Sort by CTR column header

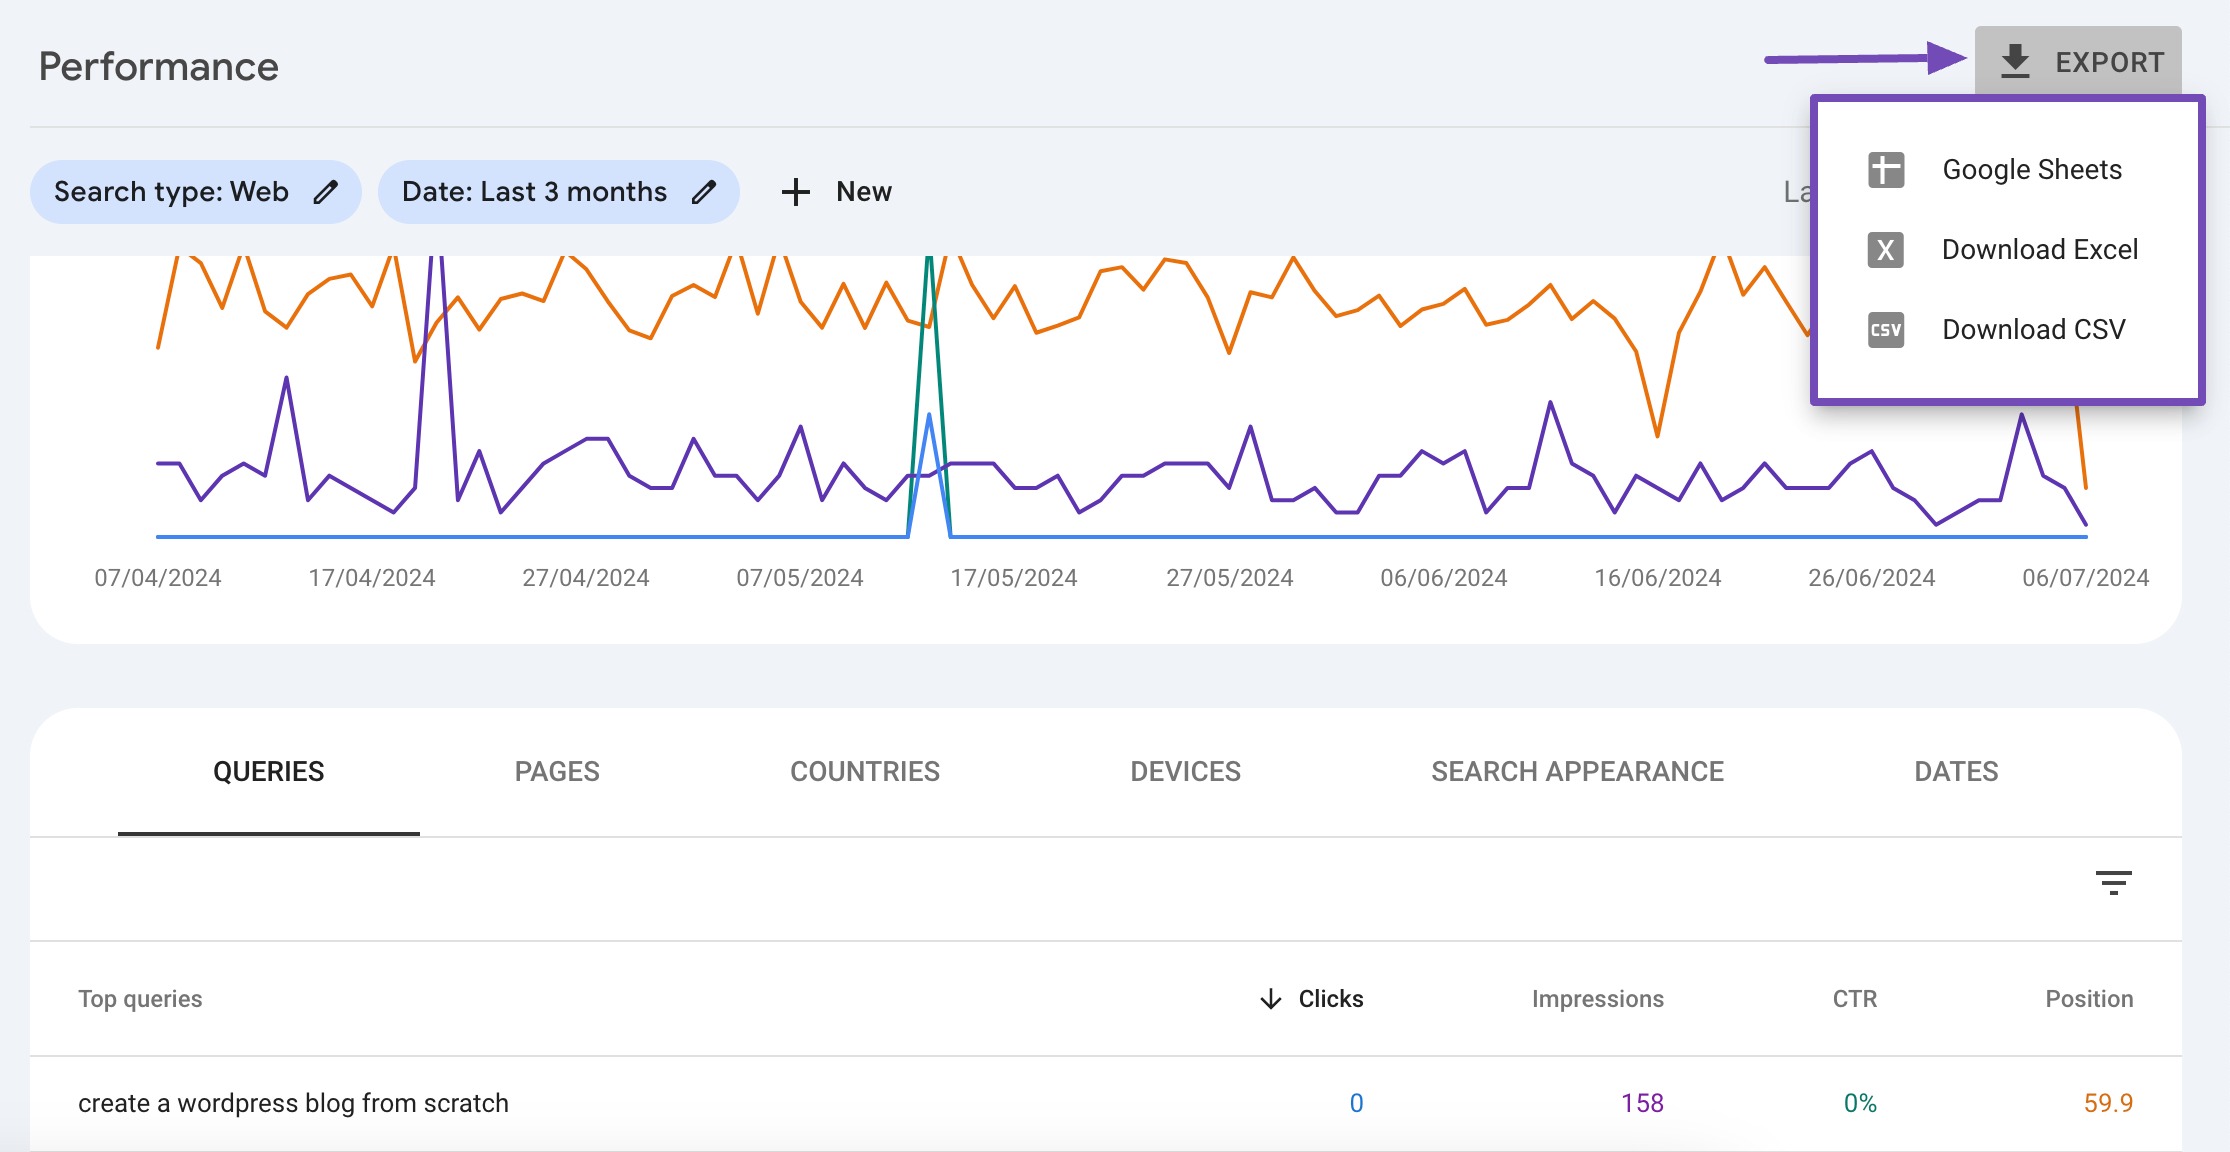click(x=1855, y=999)
